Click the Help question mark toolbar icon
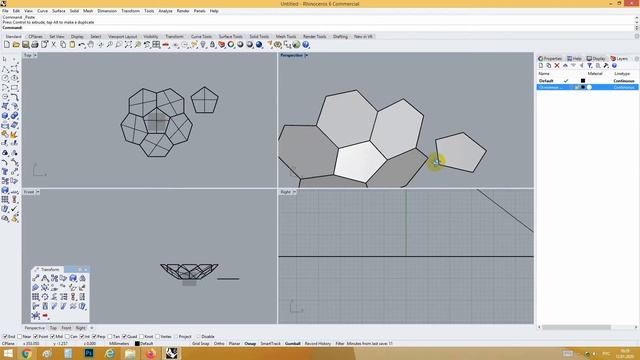This screenshot has height=360, width=640. click(306, 45)
